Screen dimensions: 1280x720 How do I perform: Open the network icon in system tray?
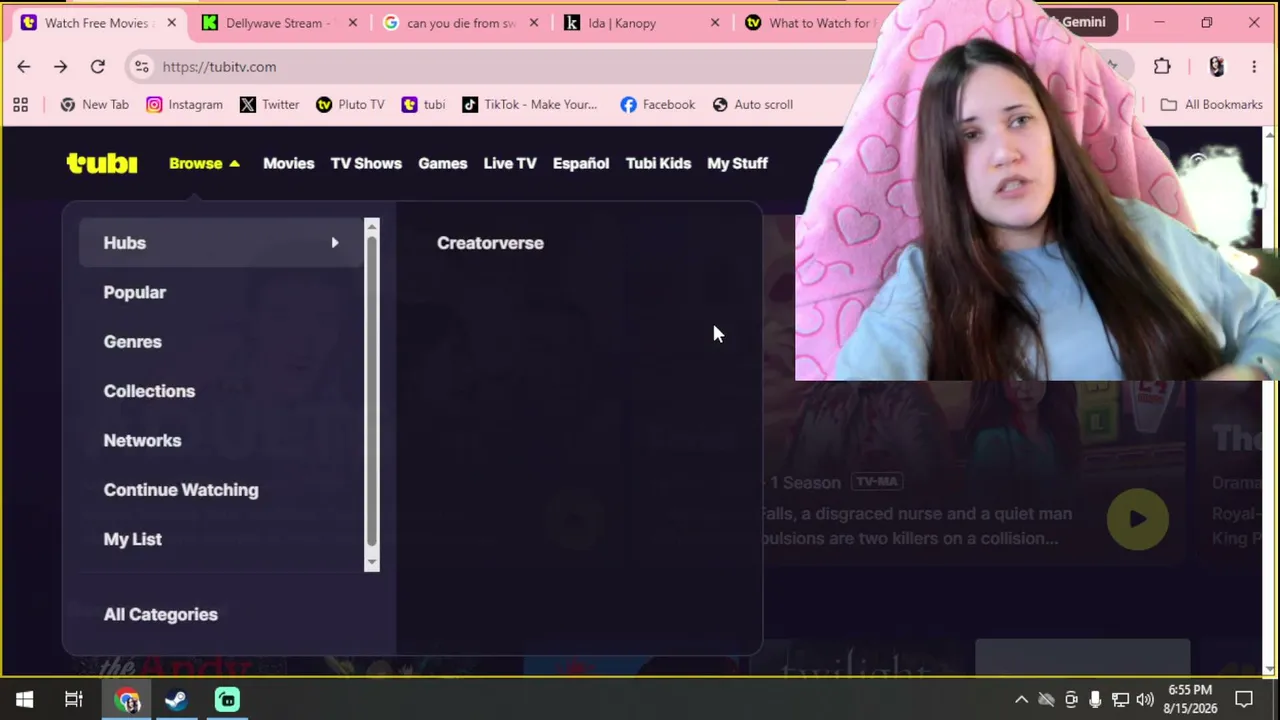coord(1120,700)
